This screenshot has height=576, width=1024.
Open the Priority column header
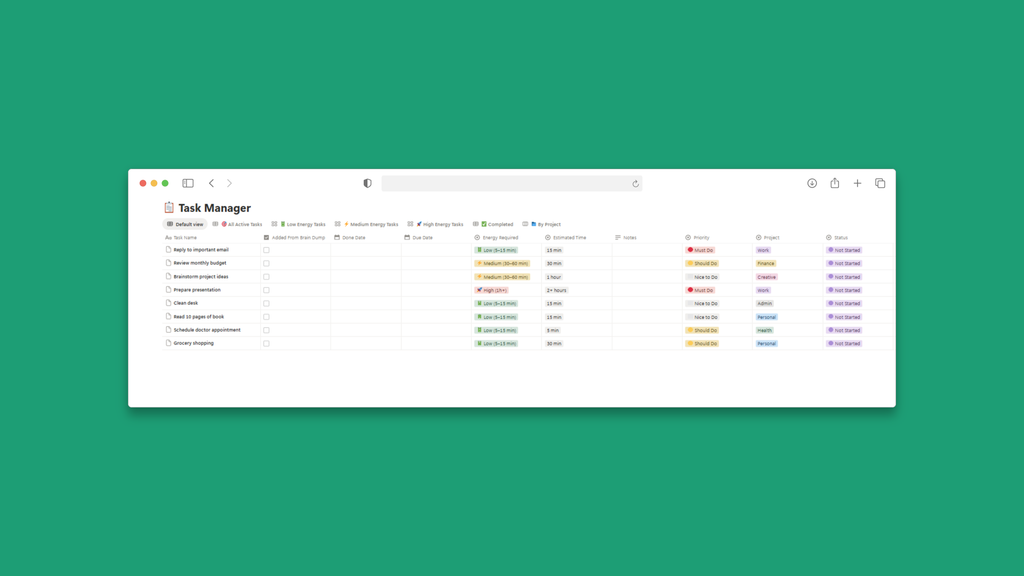point(697,238)
